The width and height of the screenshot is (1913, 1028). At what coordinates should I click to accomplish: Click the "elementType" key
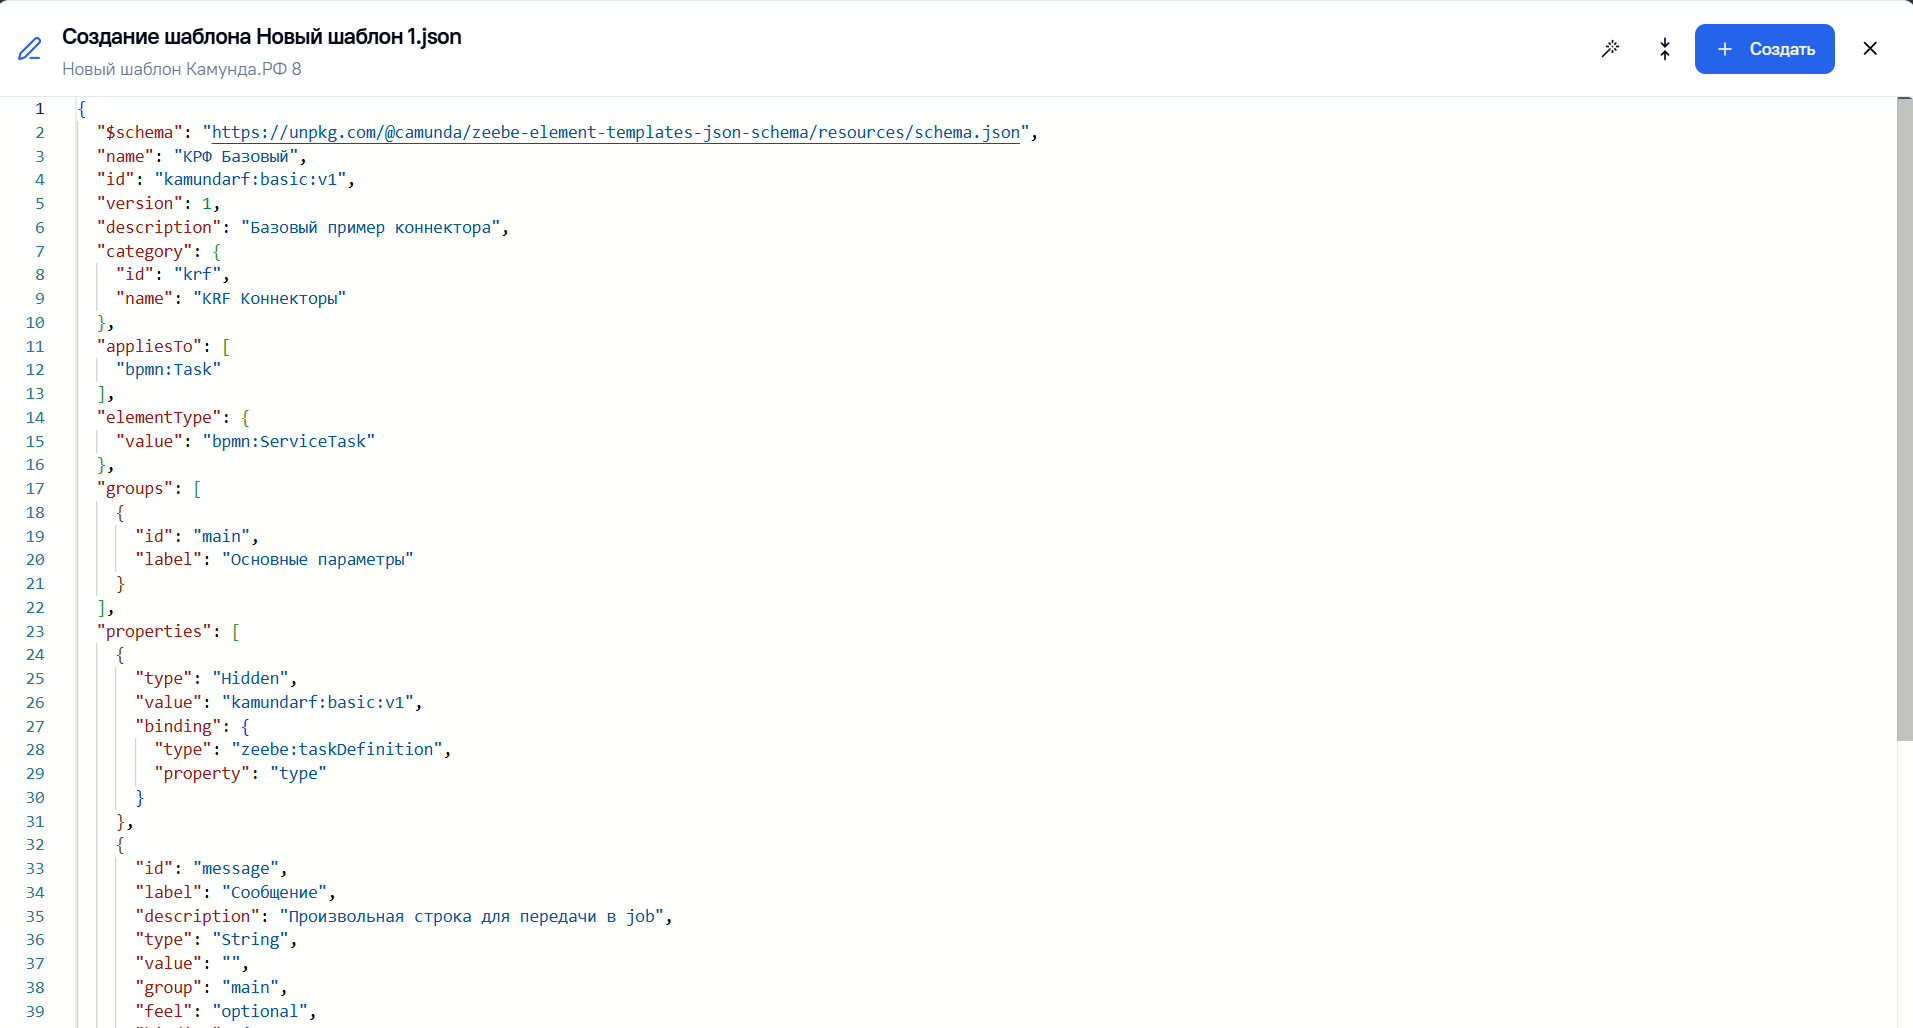pyautogui.click(x=160, y=417)
